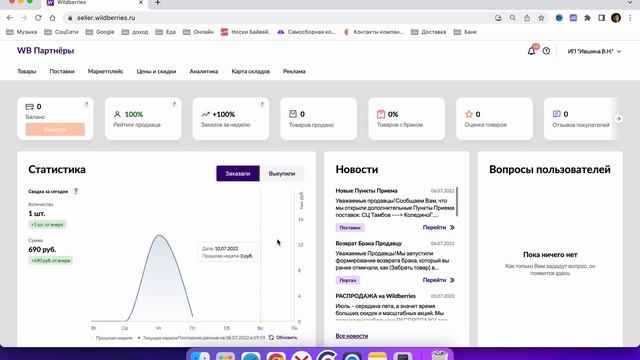Click the Поставки news tag
The width and height of the screenshot is (640, 360).
point(350,228)
